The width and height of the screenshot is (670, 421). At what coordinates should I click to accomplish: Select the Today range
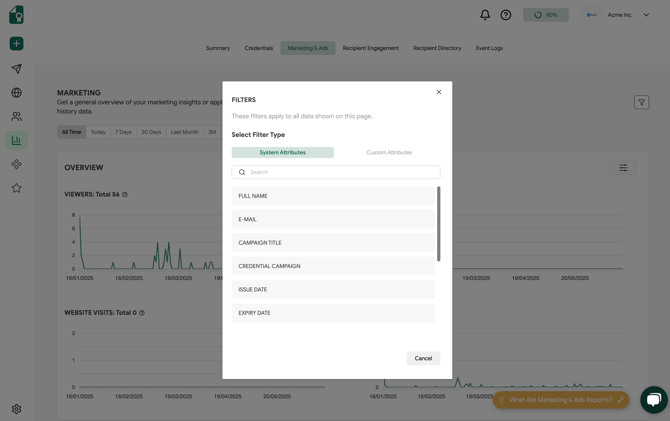coord(98,132)
